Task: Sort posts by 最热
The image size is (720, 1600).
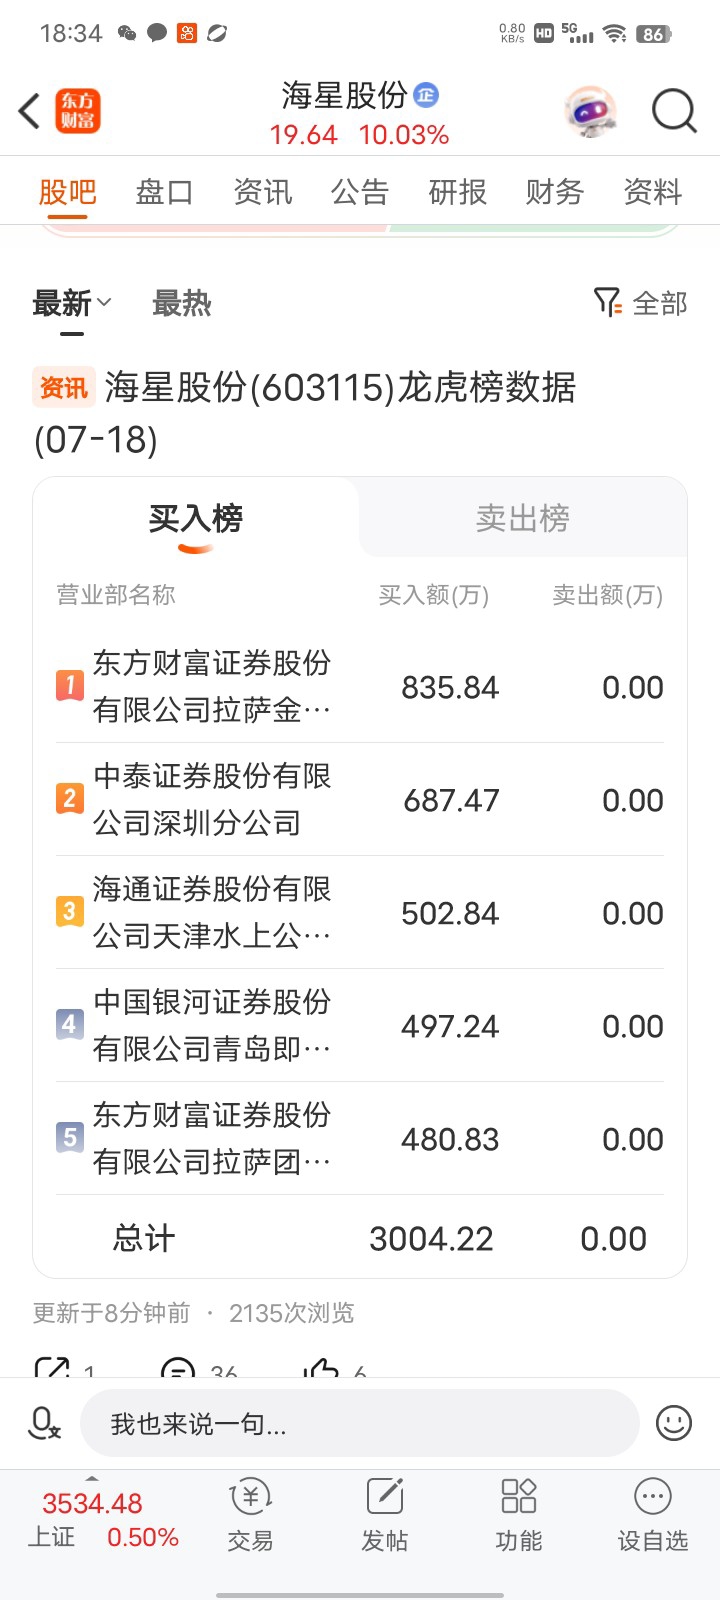Action: (x=182, y=303)
